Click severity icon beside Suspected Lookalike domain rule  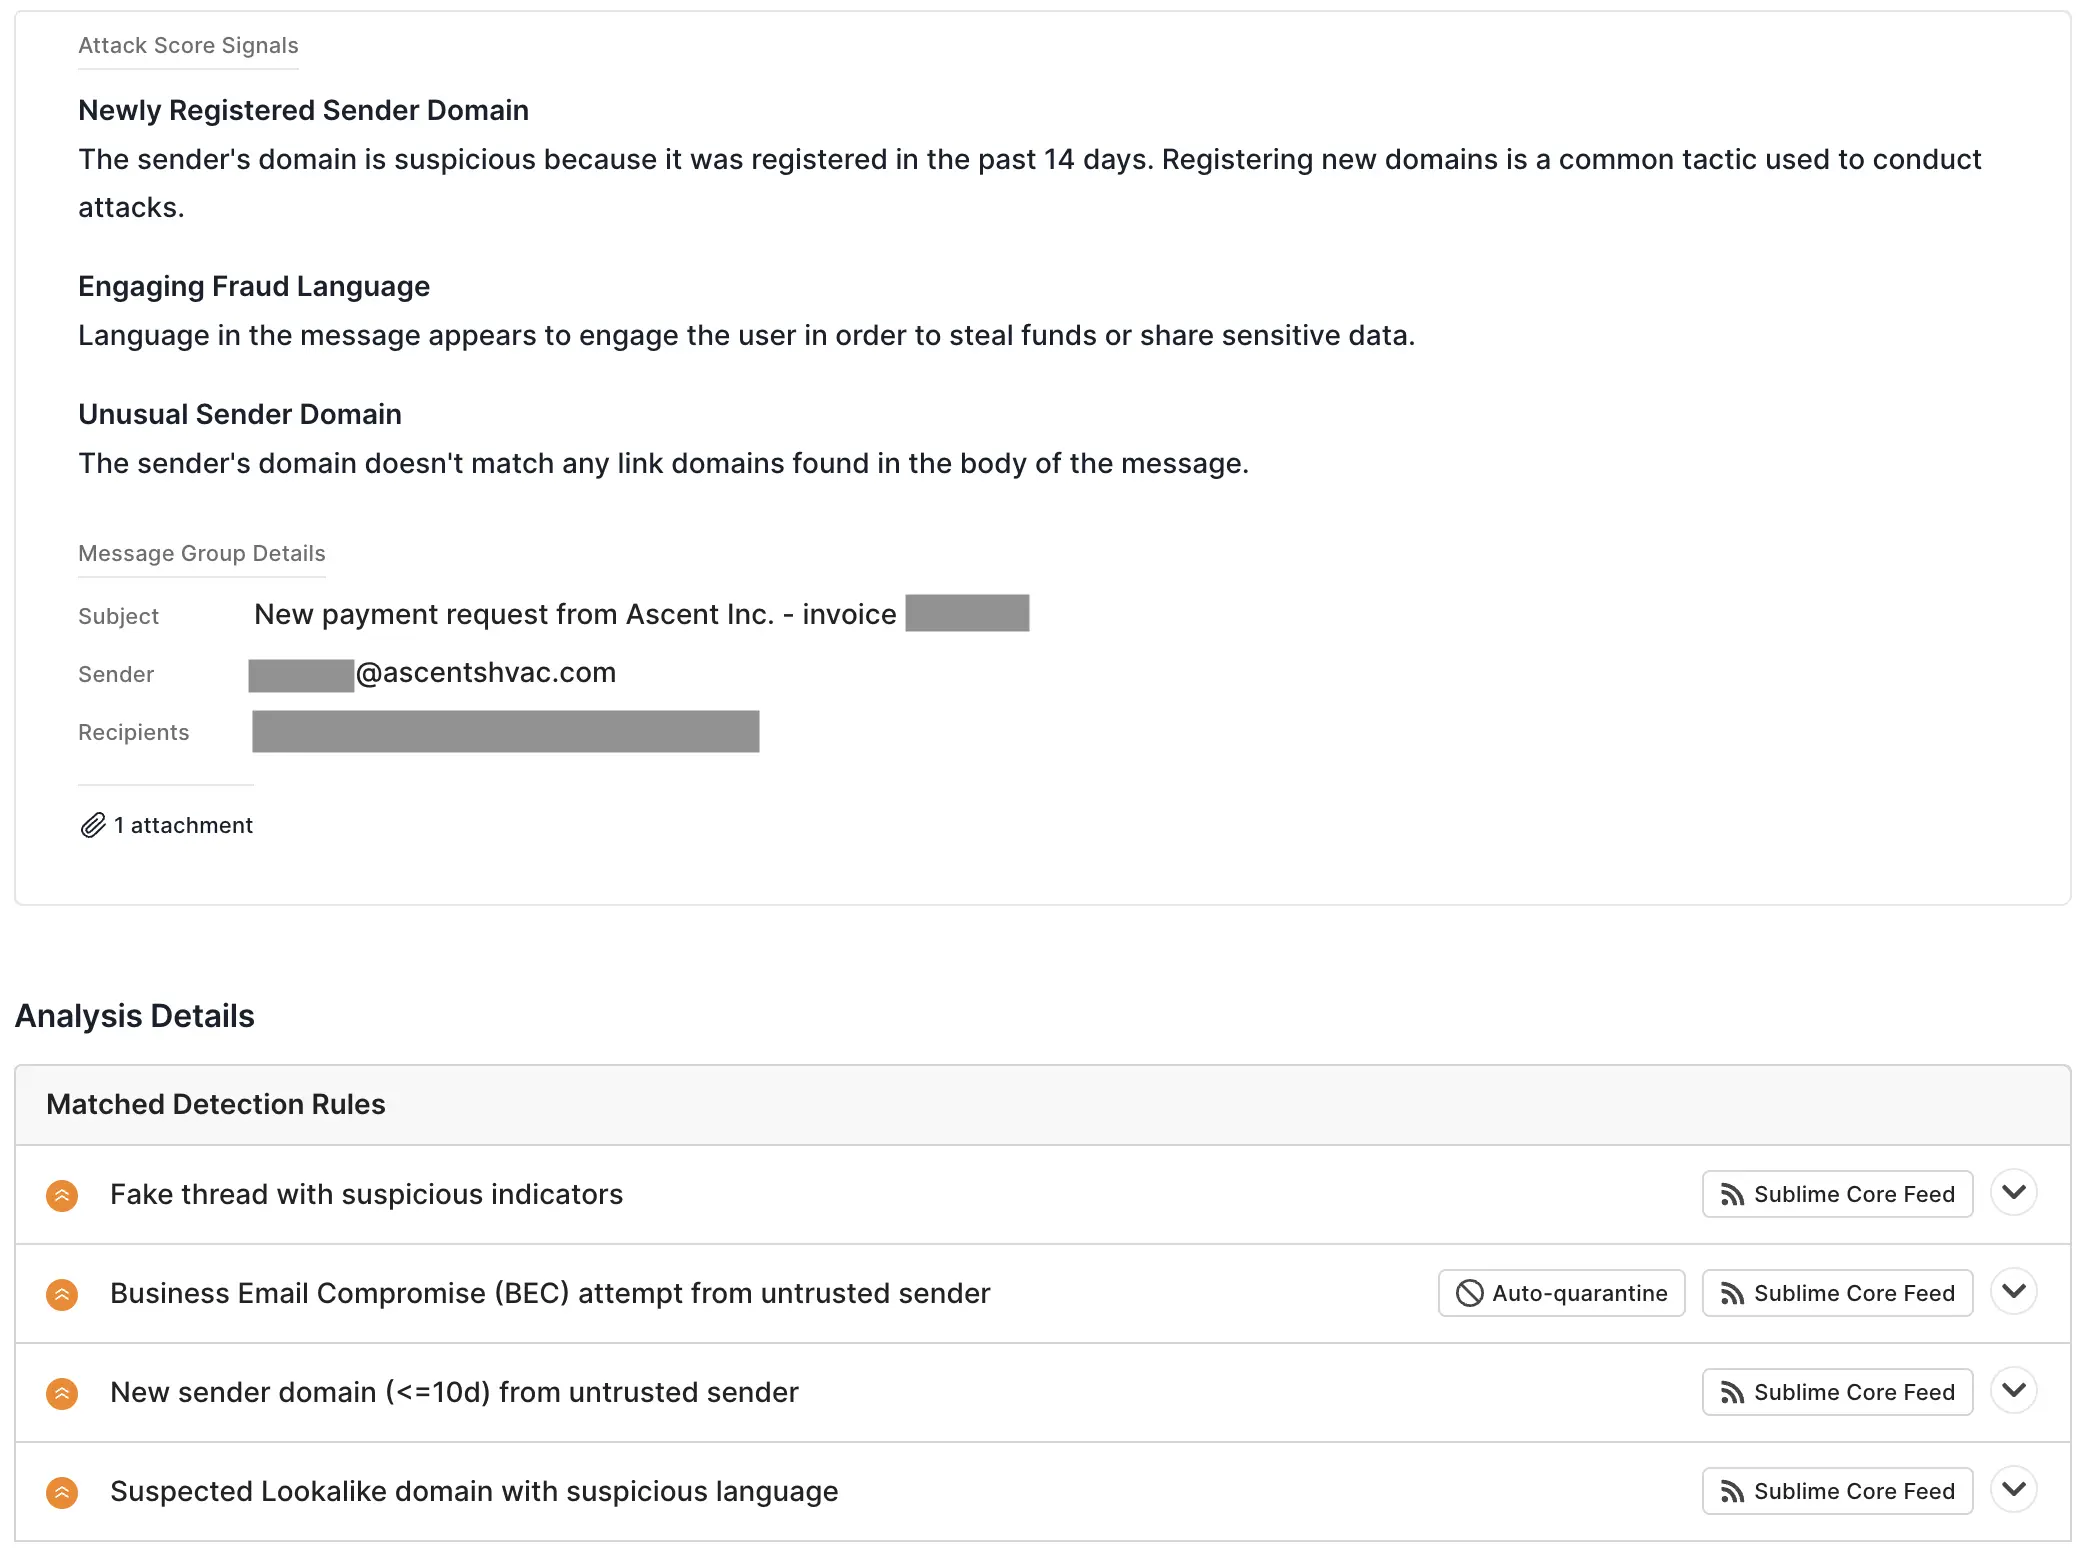(62, 1492)
